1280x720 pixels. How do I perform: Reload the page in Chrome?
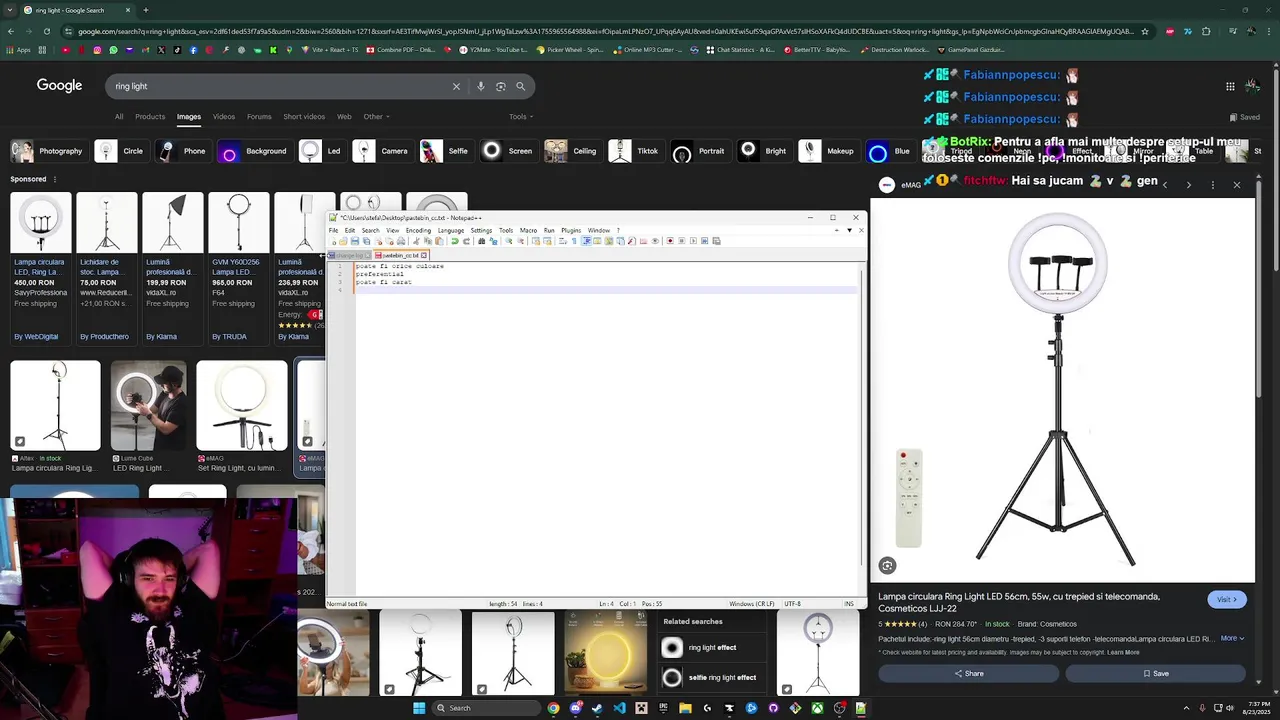[46, 31]
